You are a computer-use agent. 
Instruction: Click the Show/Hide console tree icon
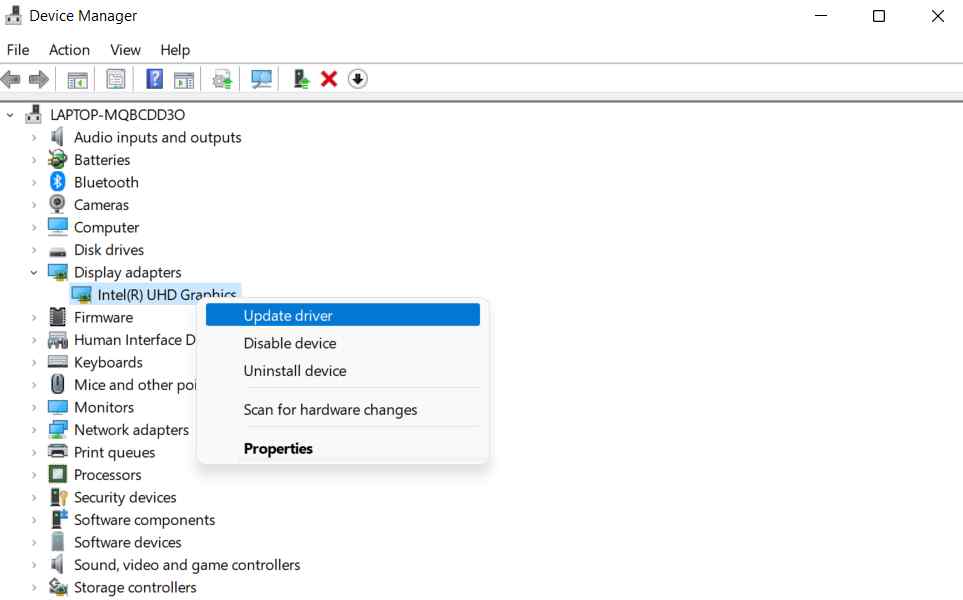coord(77,80)
